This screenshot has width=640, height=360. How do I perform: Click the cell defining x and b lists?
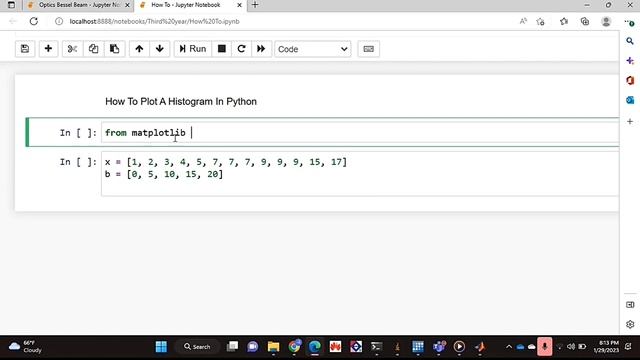click(x=360, y=174)
